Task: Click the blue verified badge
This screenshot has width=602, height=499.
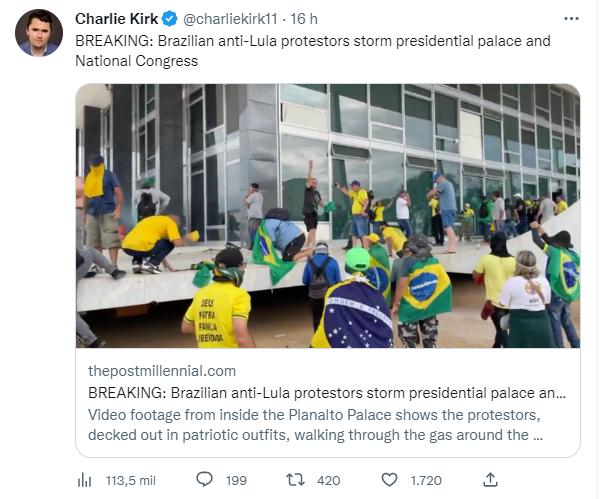Action: pyautogui.click(x=171, y=19)
